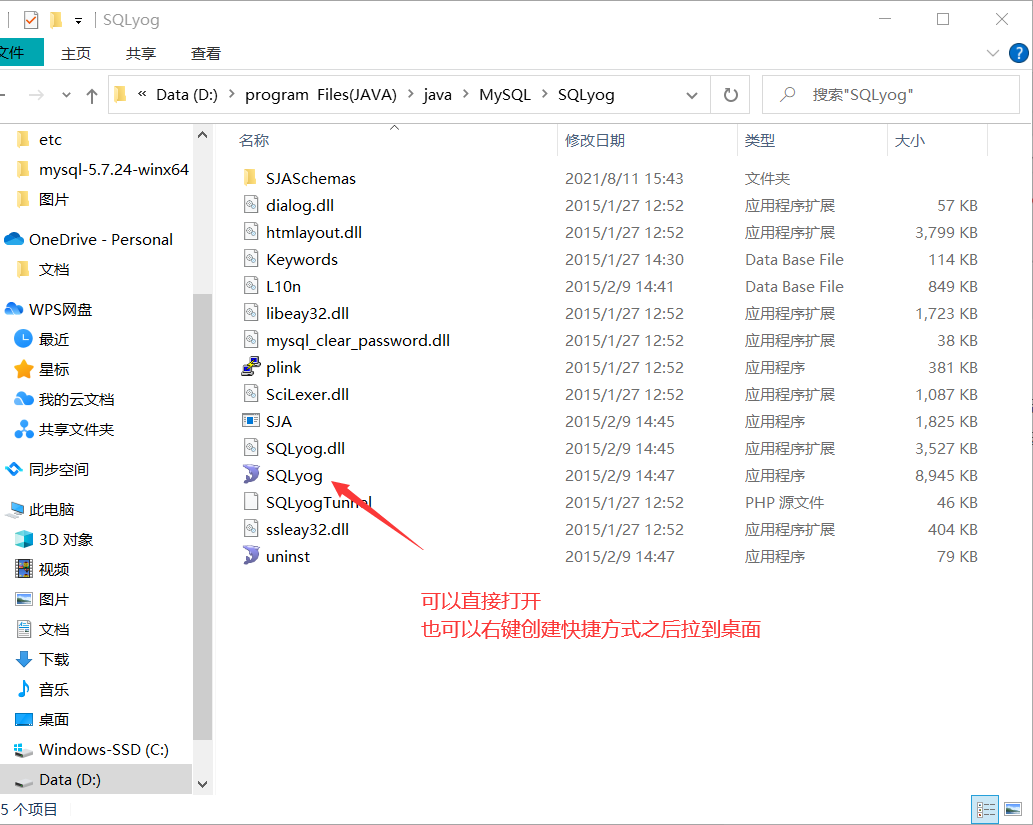Viewport: 1033px width, 825px height.
Task: Open 3D 对象 in sidebar
Action: tap(66, 540)
